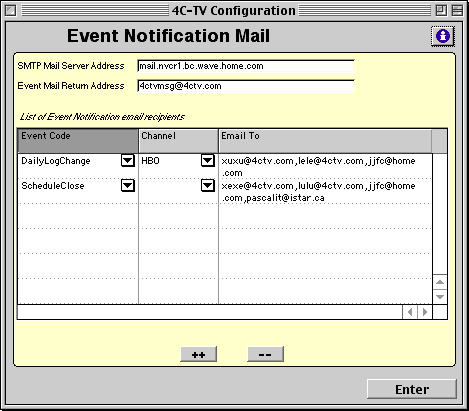Image resolution: width=469 pixels, height=411 pixels.
Task: Click the table's scroll up arrow
Action: click(x=440, y=282)
